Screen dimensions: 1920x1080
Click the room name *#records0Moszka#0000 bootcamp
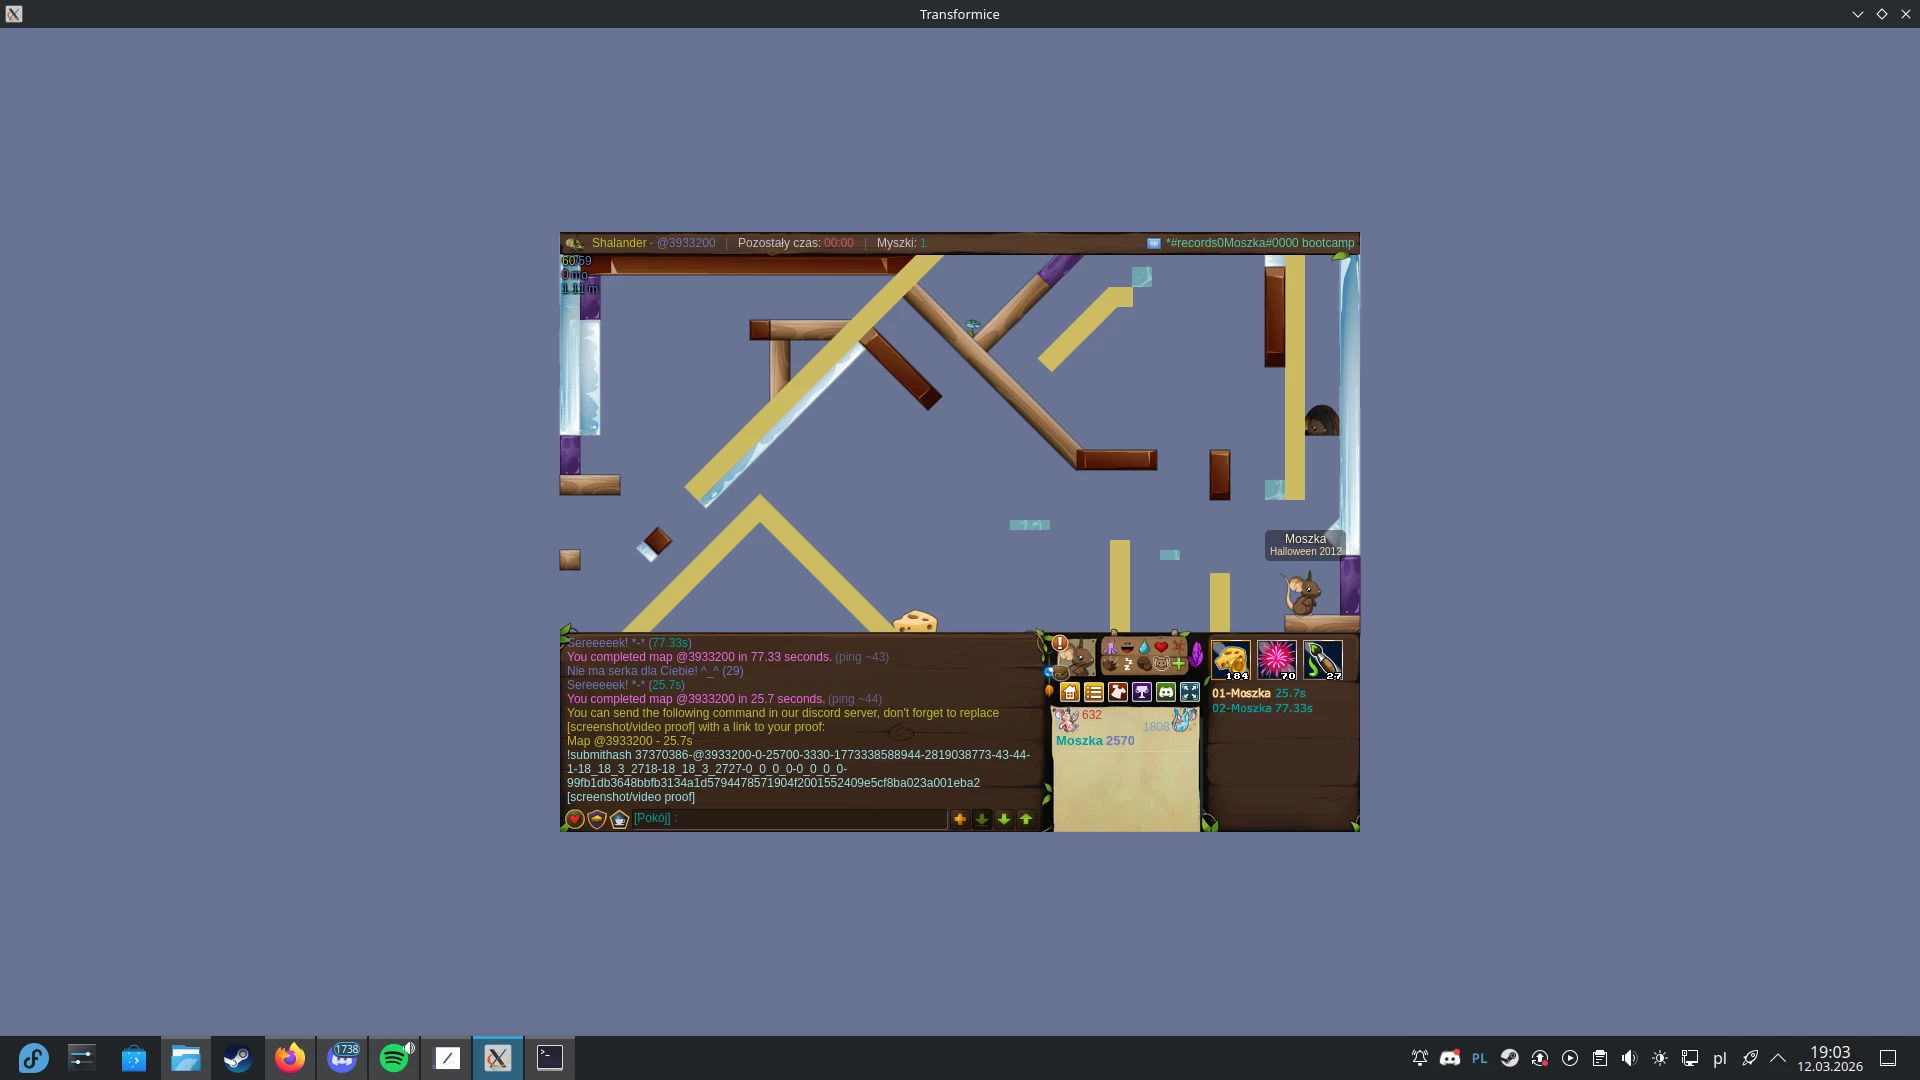click(1260, 243)
